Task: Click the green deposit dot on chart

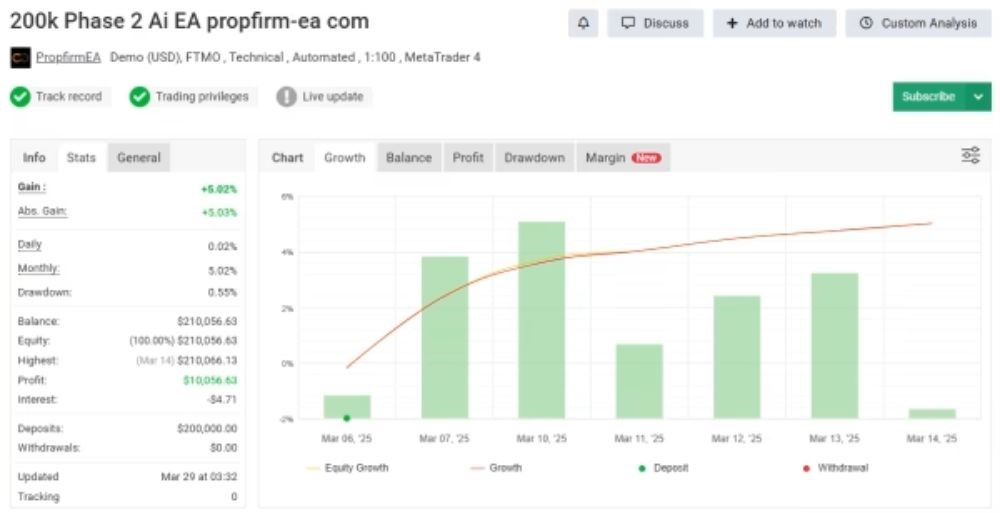Action: click(x=346, y=418)
